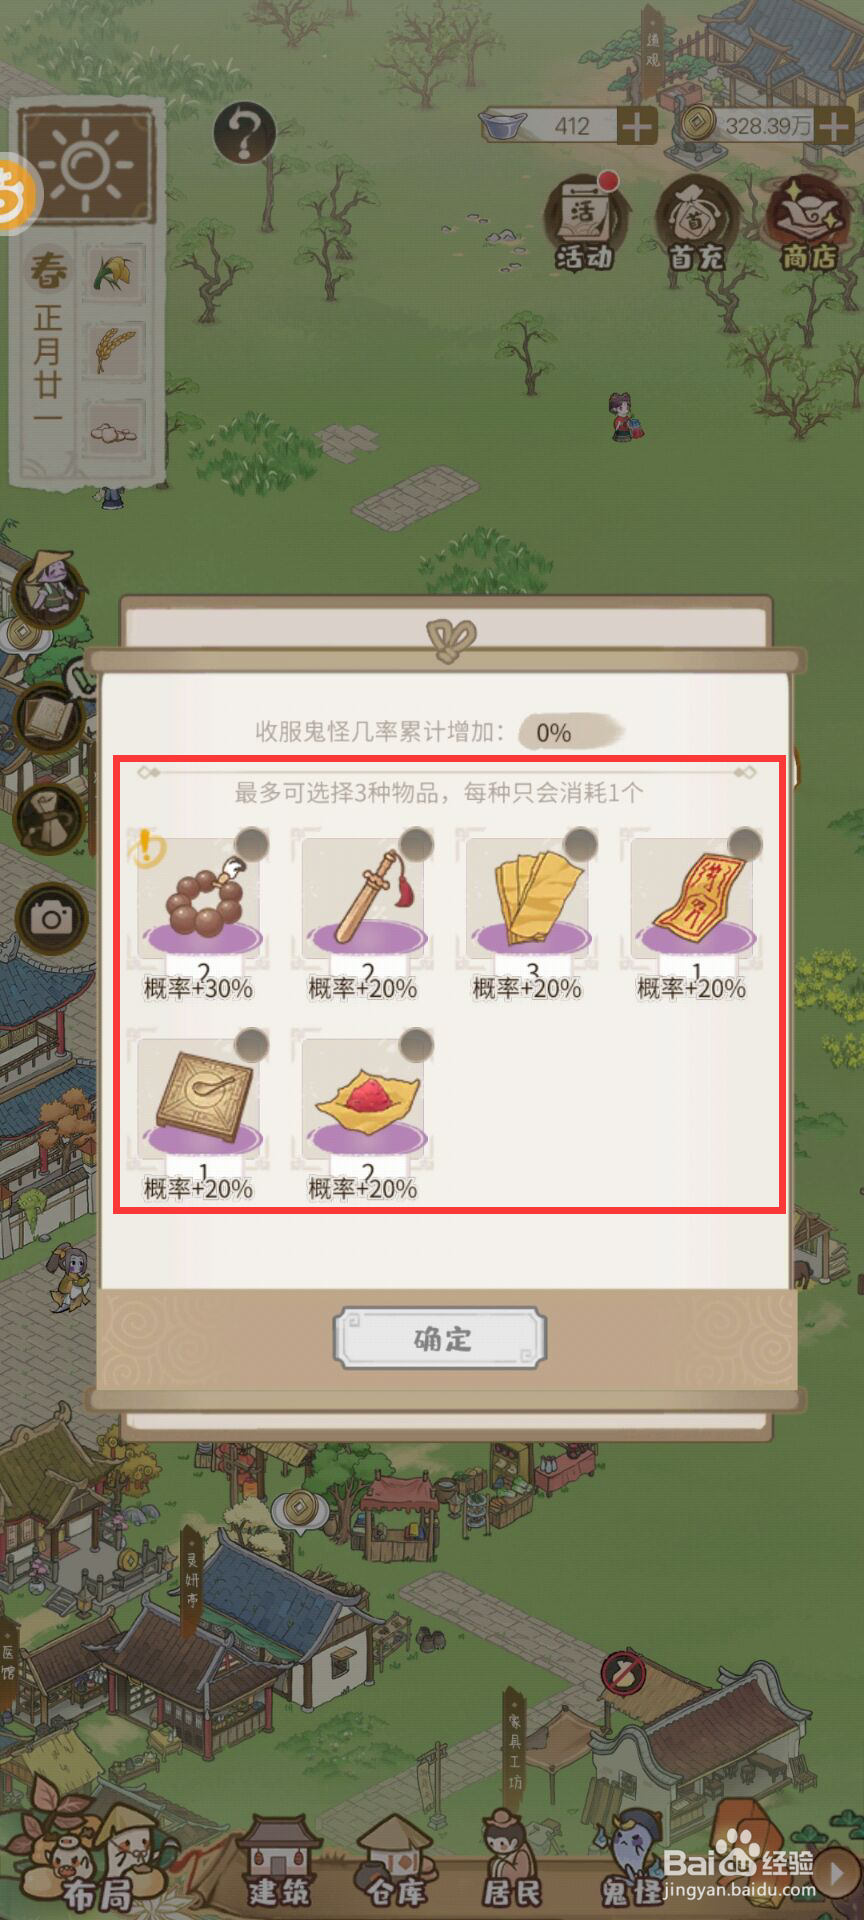This screenshot has height=1920, width=864.
Task: Open the 建筑 buildings tab
Action: tap(279, 1861)
